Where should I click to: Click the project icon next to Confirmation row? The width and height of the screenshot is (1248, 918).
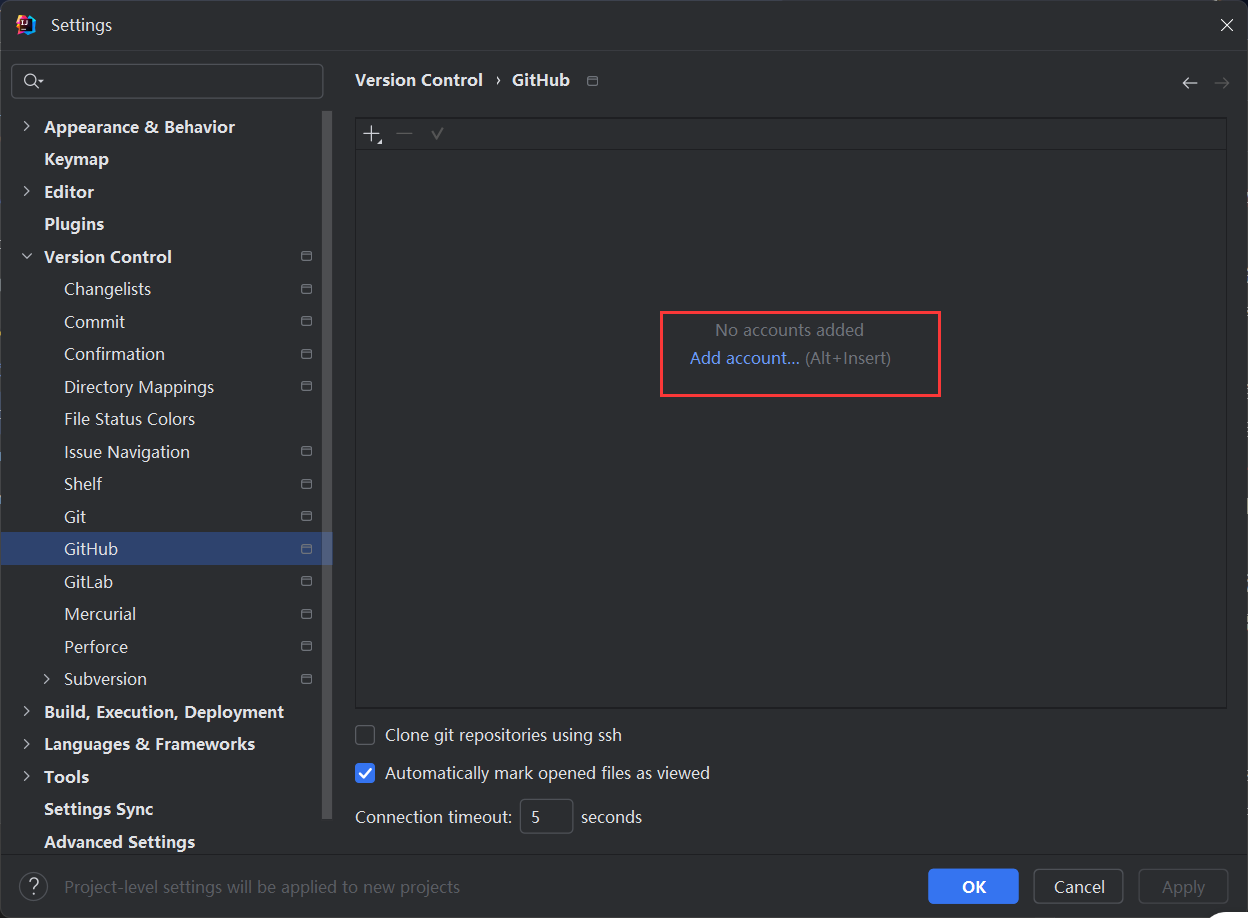click(307, 354)
